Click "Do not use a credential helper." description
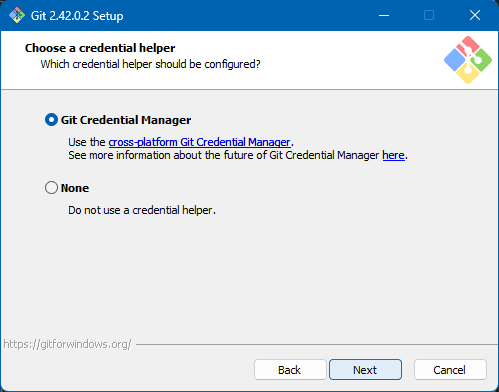 pos(142,210)
